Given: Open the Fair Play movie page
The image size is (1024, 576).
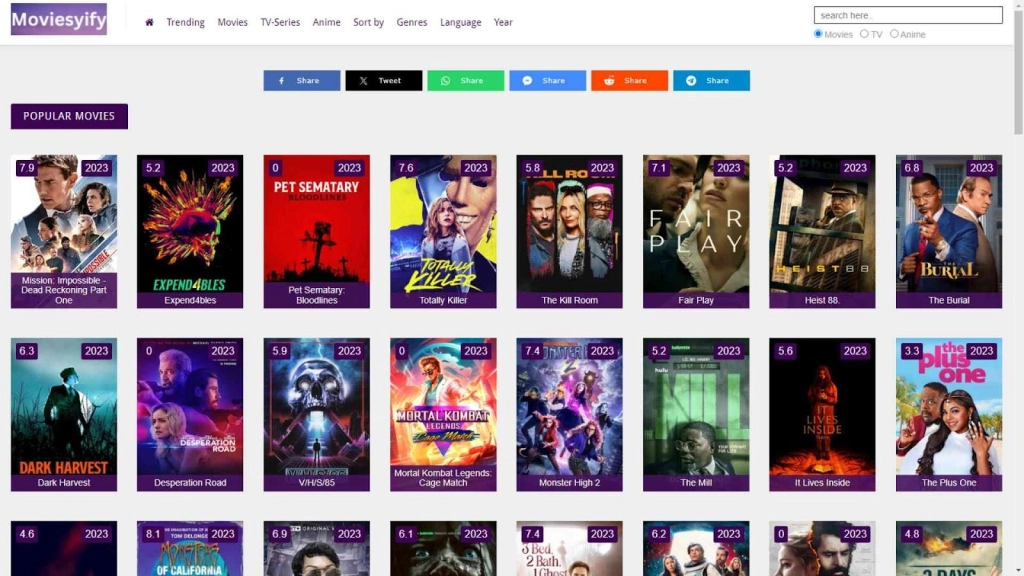Looking at the screenshot, I should 695,230.
